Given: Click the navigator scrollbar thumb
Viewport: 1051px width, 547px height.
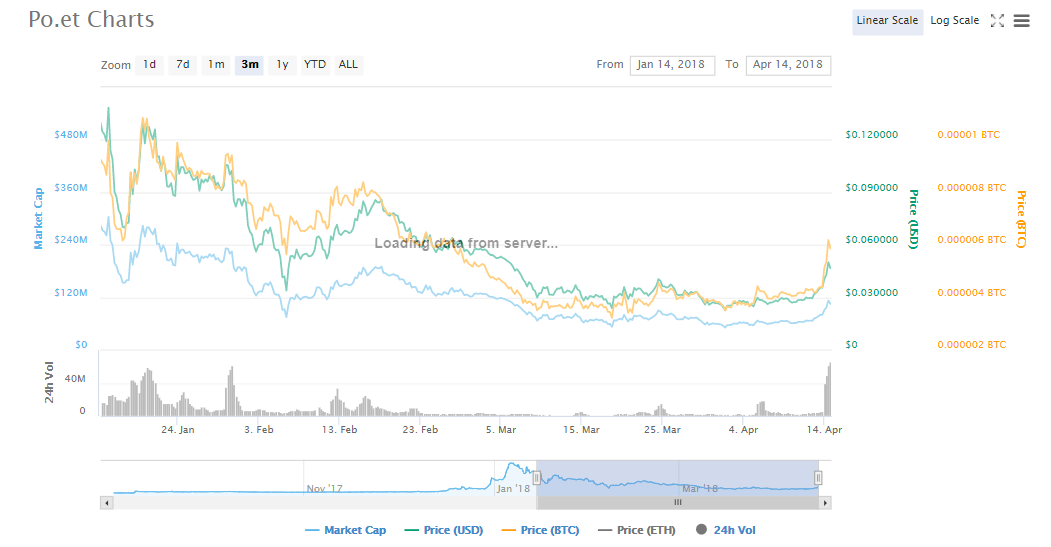Looking at the screenshot, I should click(677, 503).
